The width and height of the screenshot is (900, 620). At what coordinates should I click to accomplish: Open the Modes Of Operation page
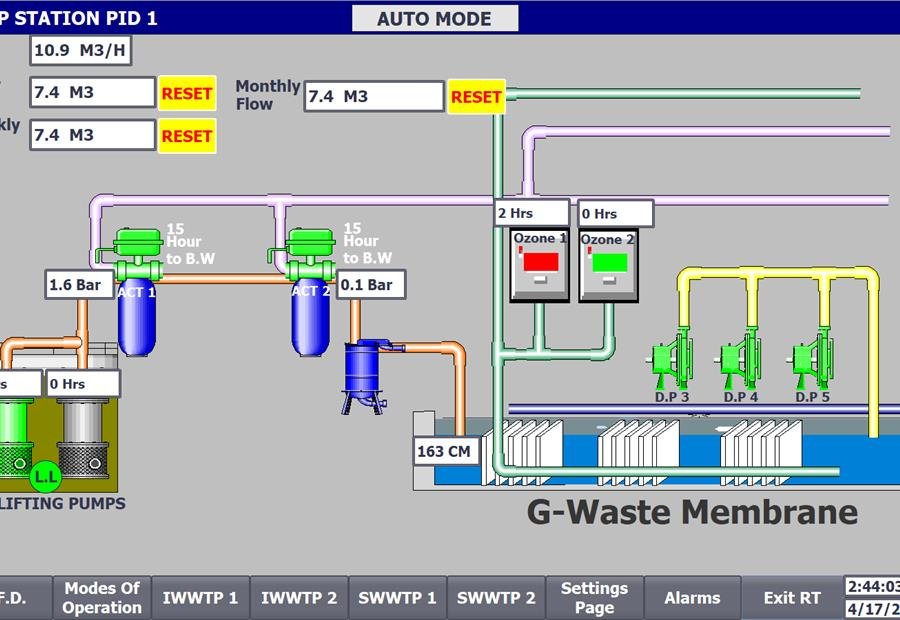click(x=102, y=598)
